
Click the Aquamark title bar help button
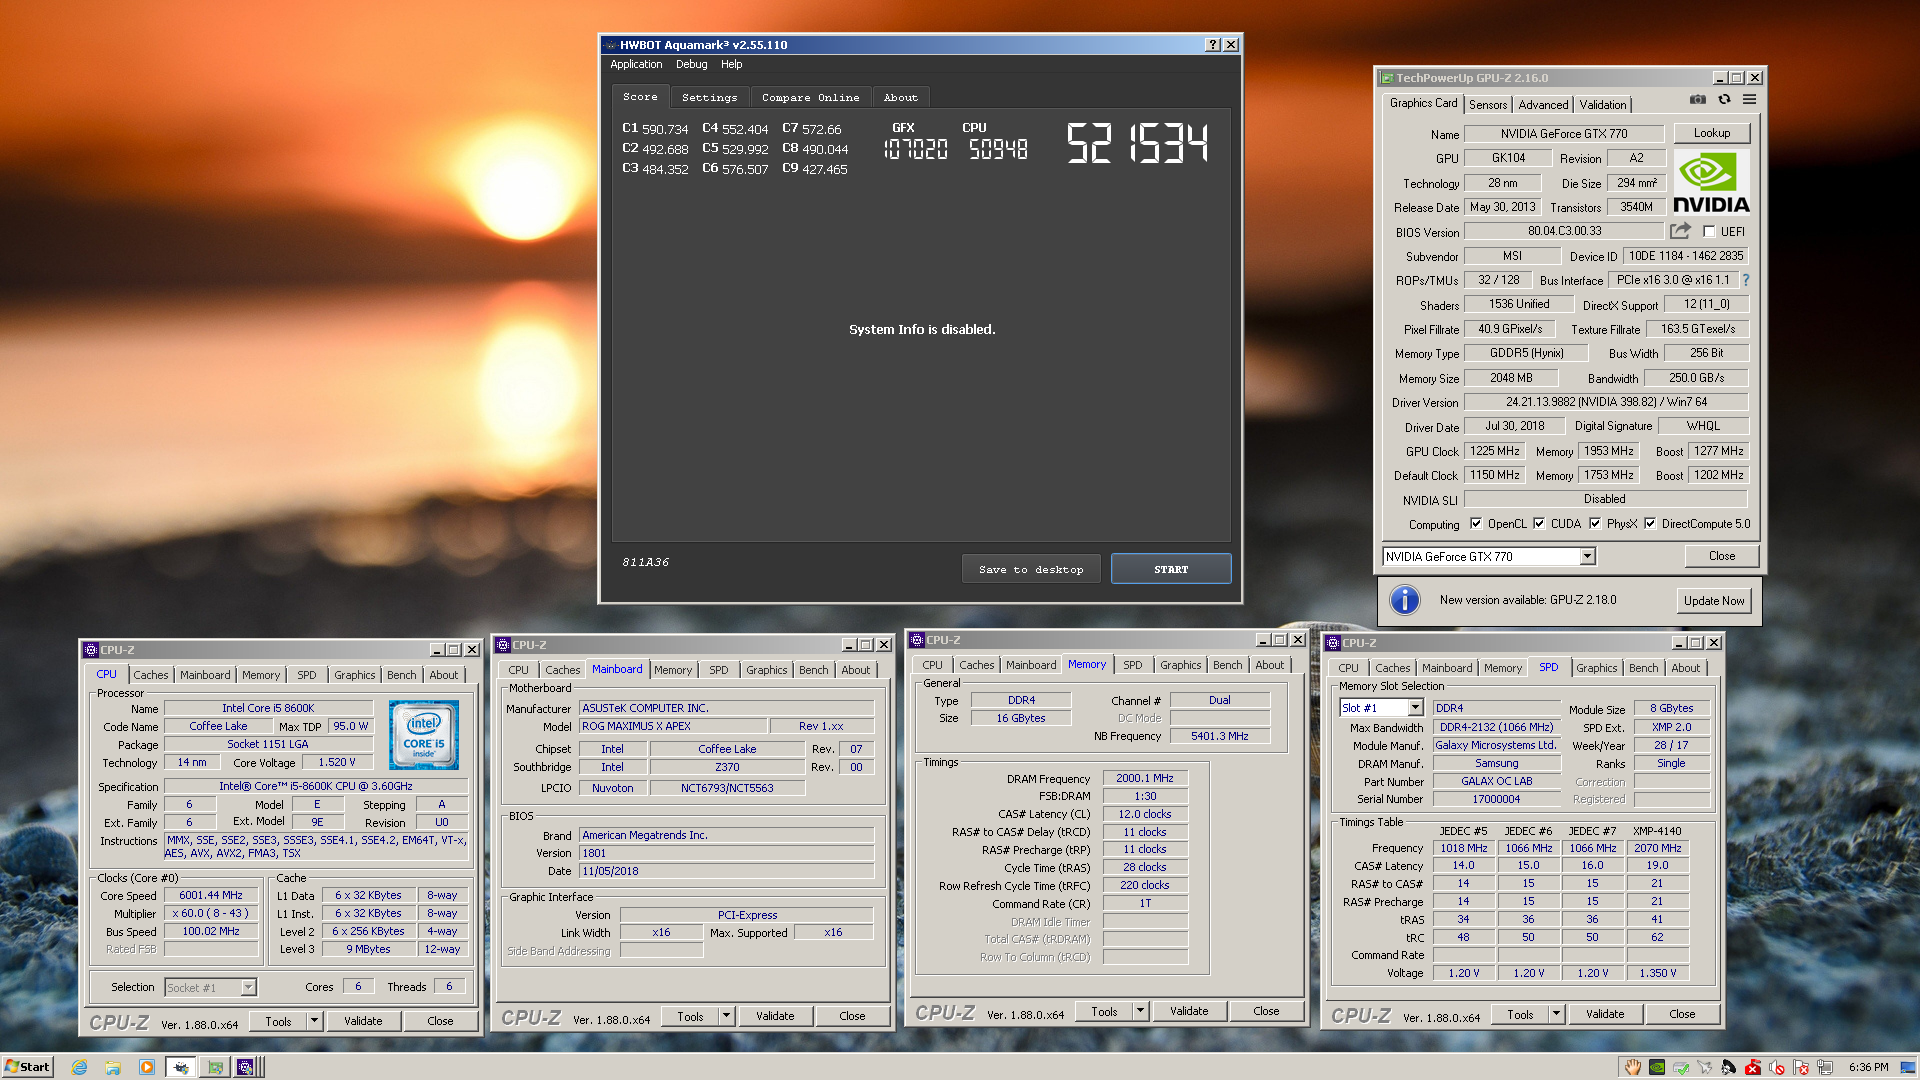(x=1213, y=45)
